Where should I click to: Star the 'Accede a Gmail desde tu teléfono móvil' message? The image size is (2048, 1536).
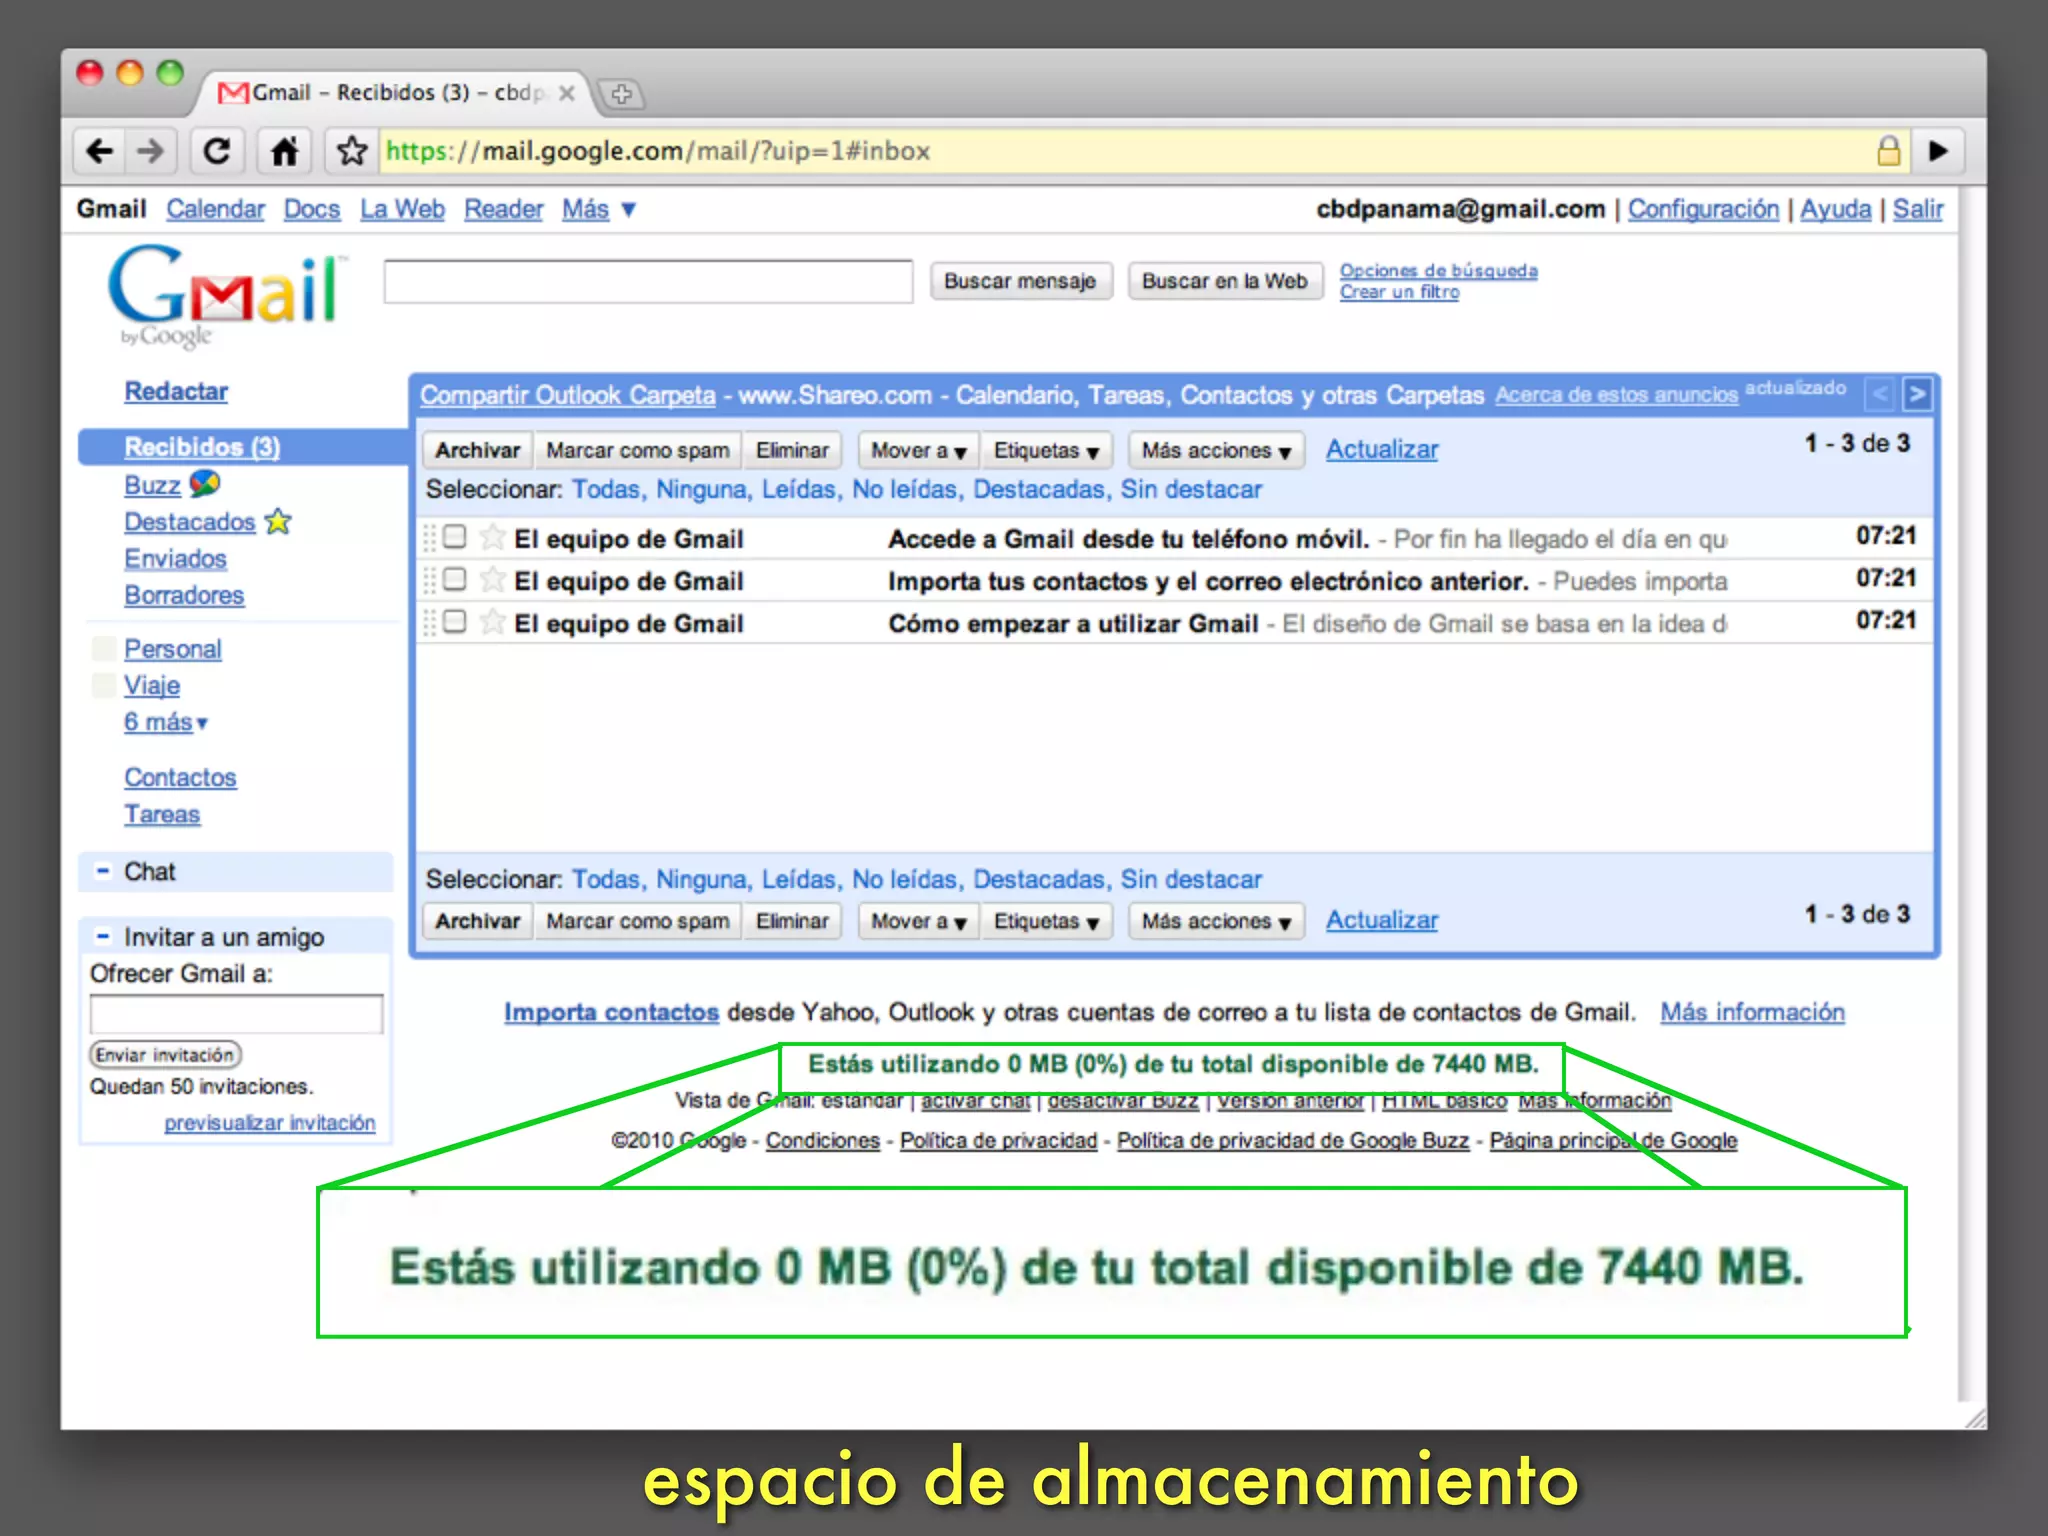pos(491,537)
